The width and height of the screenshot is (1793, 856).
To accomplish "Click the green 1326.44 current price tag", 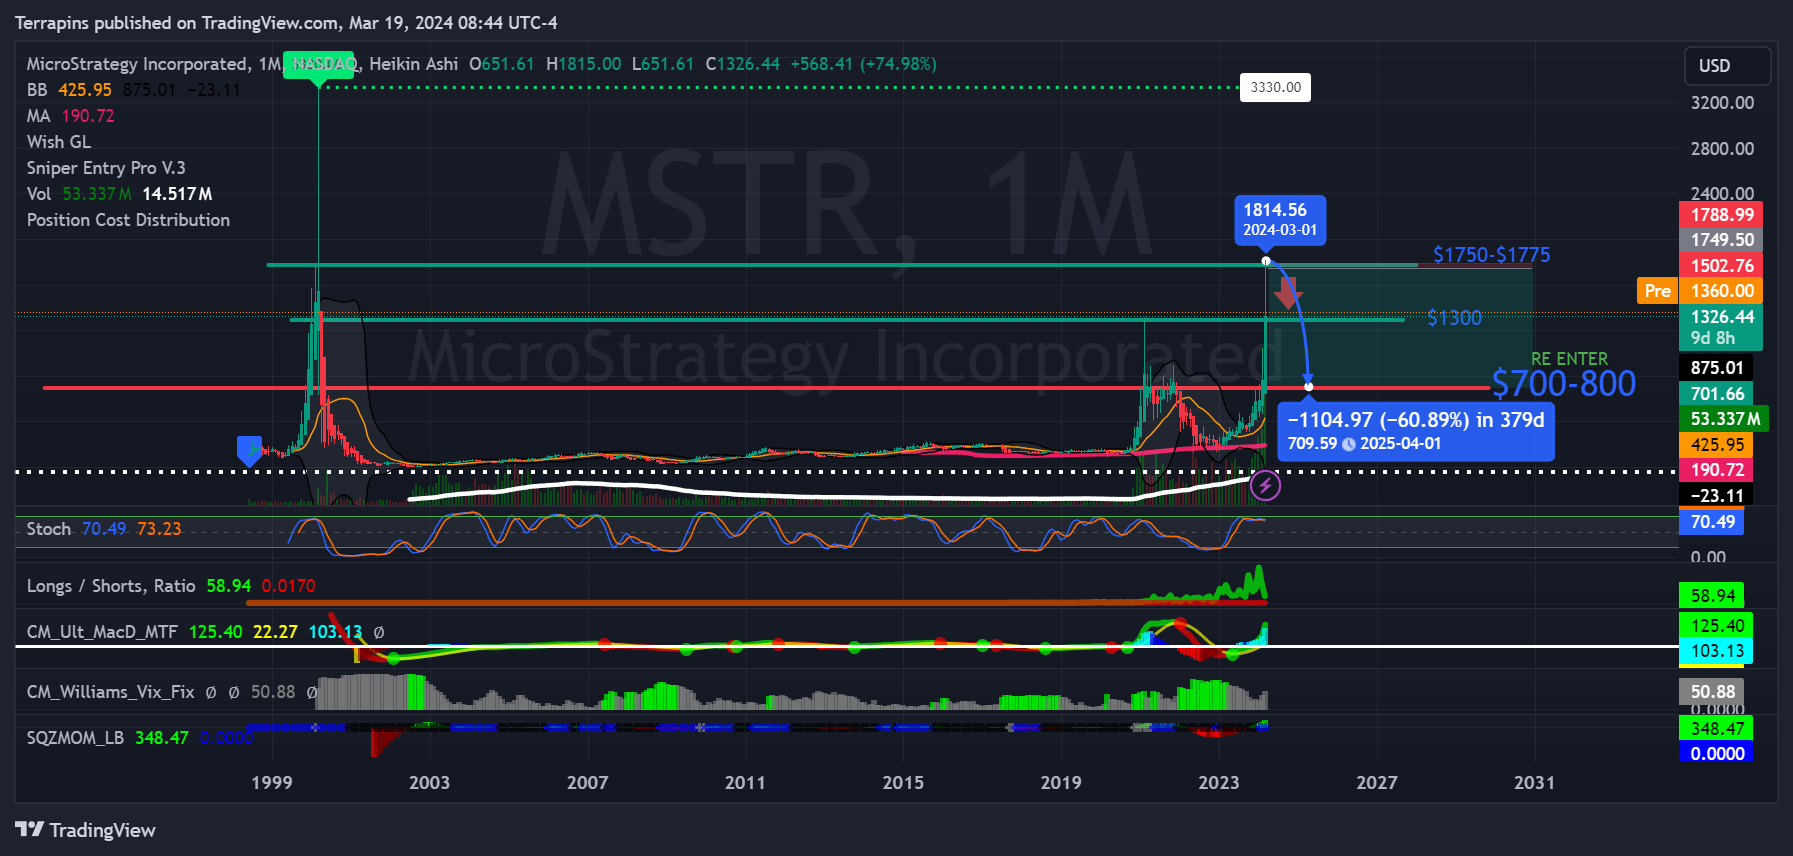I will click(x=1721, y=327).
